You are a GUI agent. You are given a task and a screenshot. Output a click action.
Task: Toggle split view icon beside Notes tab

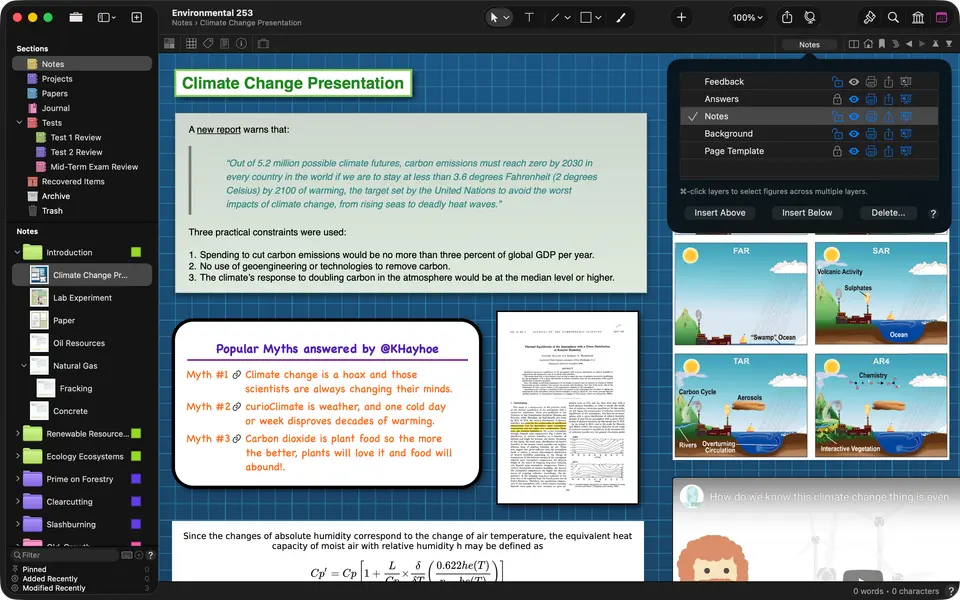coord(853,43)
